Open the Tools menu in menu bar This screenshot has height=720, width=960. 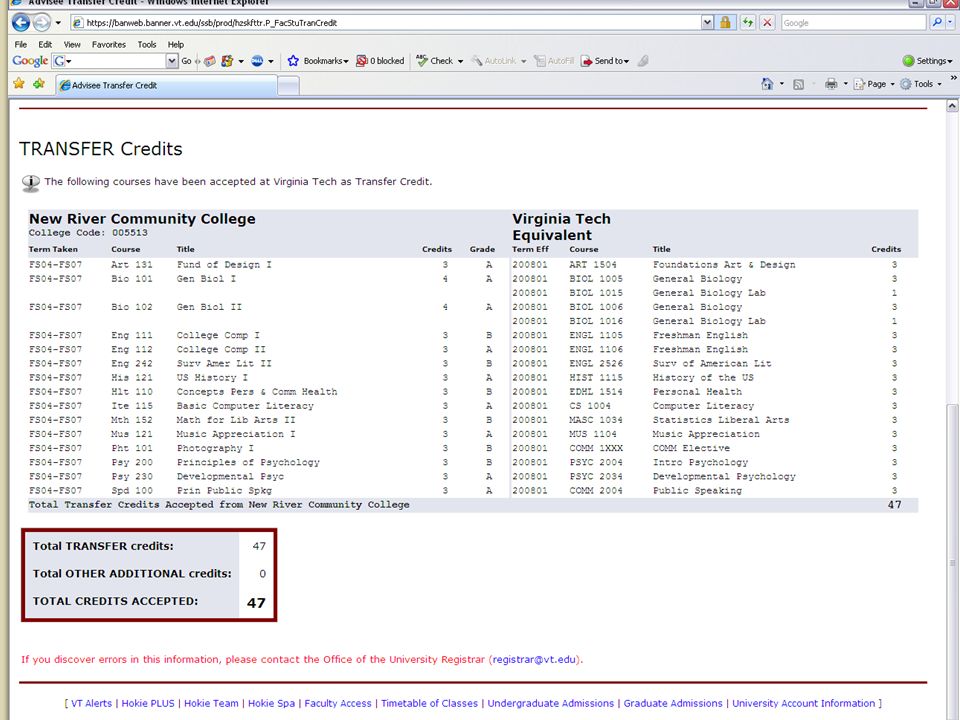pyautogui.click(x=147, y=45)
